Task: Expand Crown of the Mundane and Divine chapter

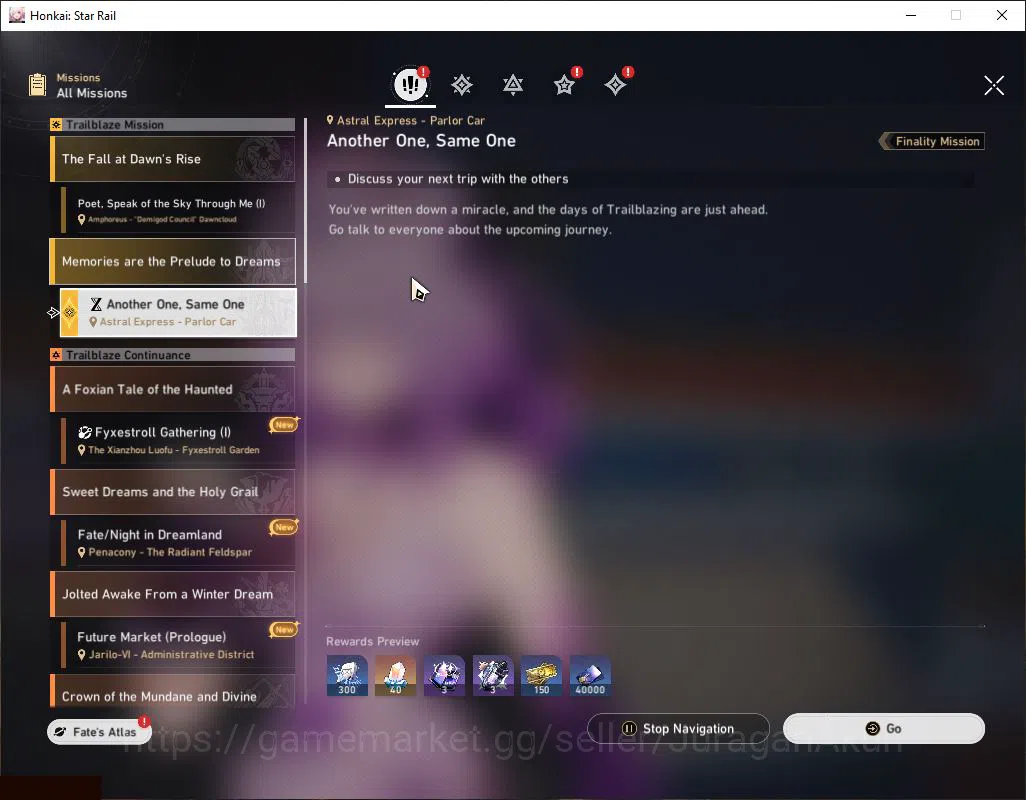Action: coord(173,691)
